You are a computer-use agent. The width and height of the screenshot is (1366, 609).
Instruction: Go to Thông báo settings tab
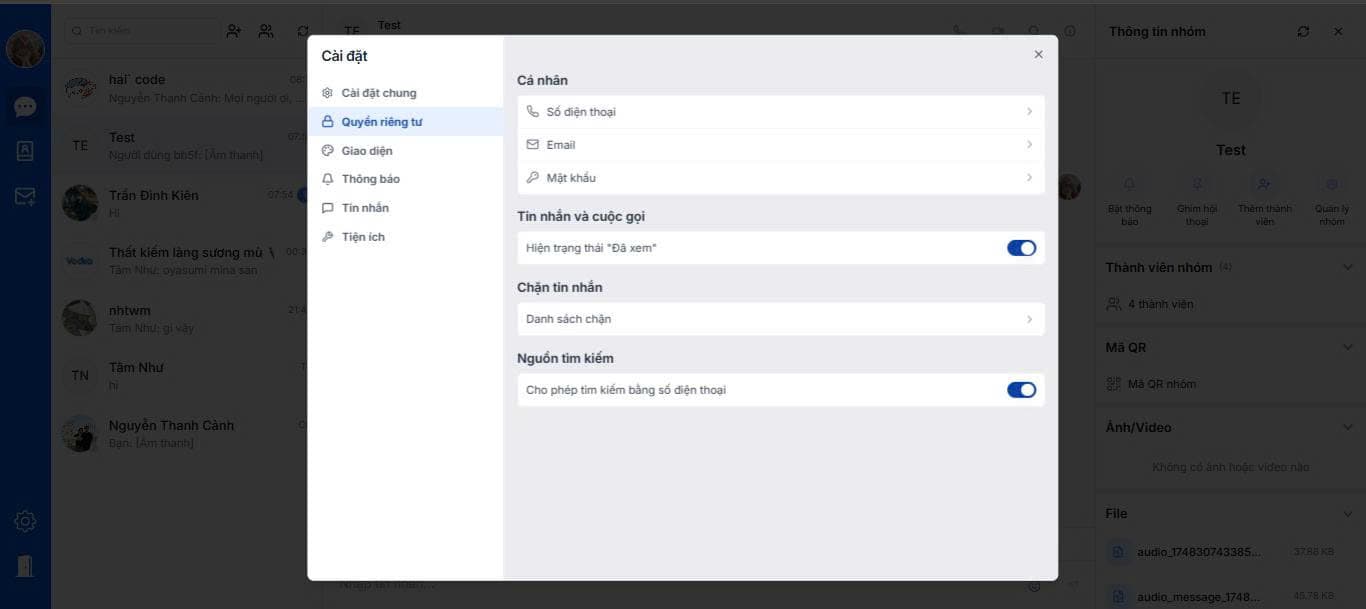(x=405, y=179)
